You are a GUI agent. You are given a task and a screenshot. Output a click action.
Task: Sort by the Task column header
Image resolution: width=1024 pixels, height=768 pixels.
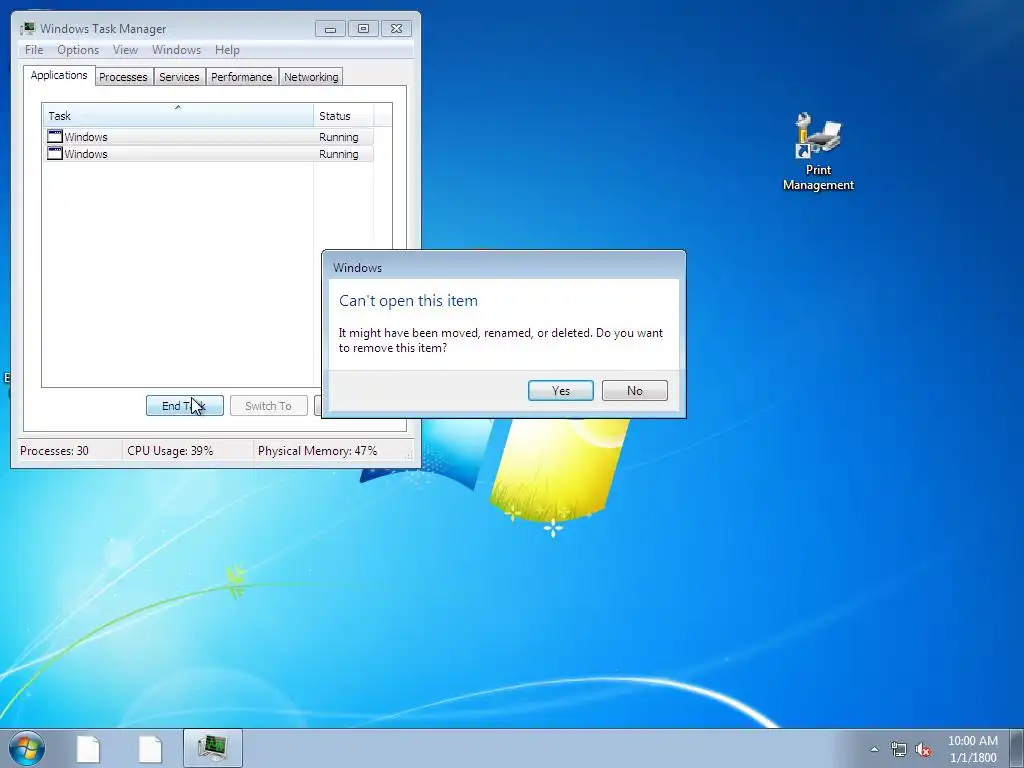tap(178, 116)
